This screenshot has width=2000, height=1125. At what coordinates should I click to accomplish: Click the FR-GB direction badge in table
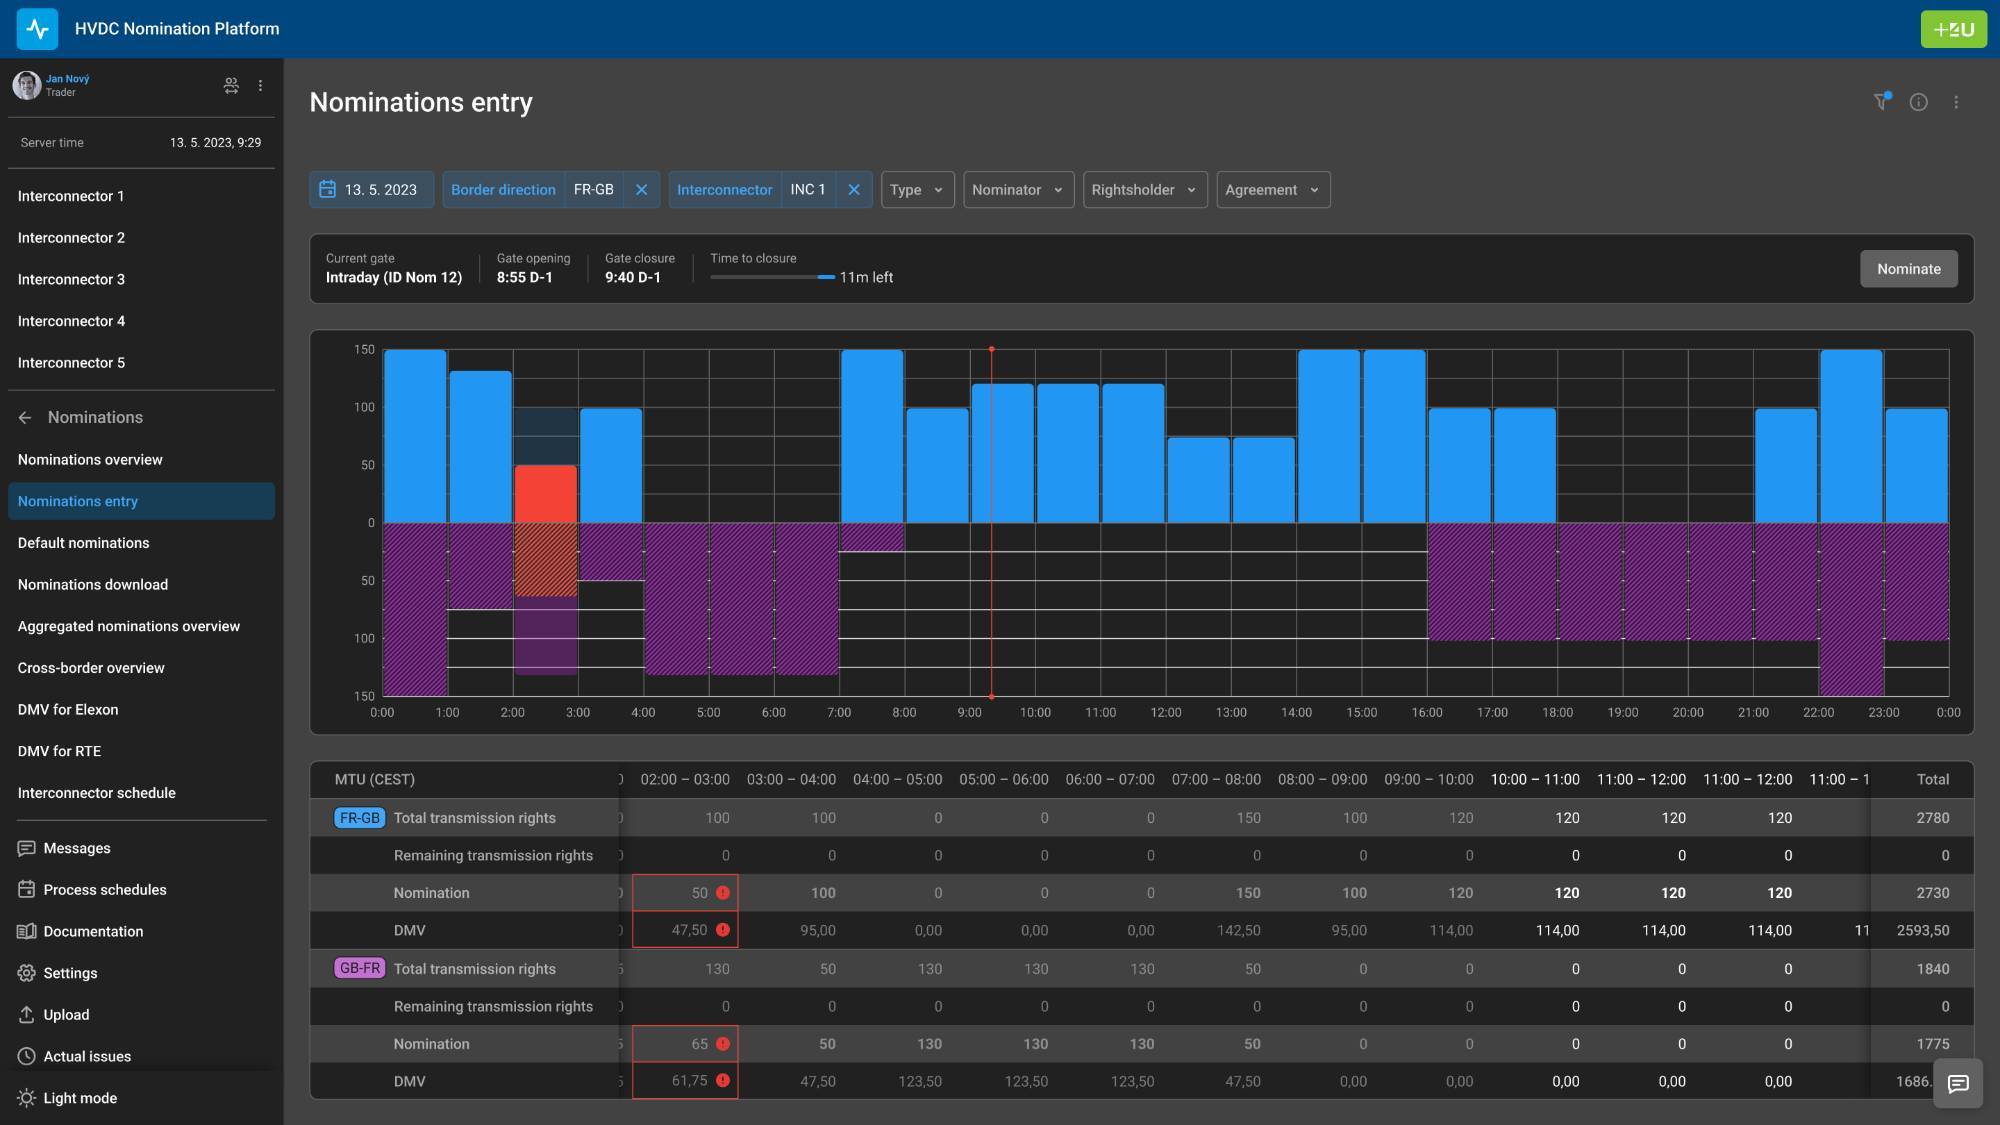(x=360, y=818)
